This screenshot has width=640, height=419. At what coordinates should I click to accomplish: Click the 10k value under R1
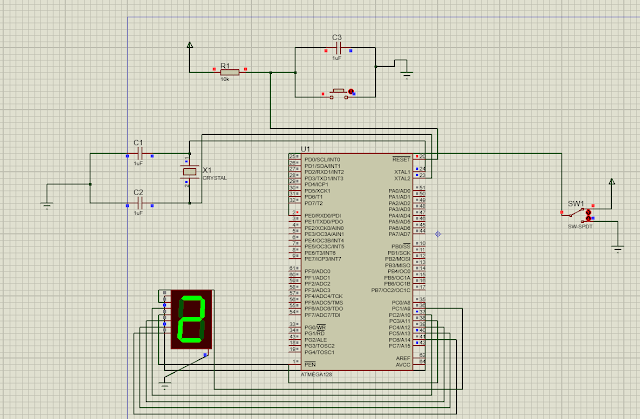225,79
